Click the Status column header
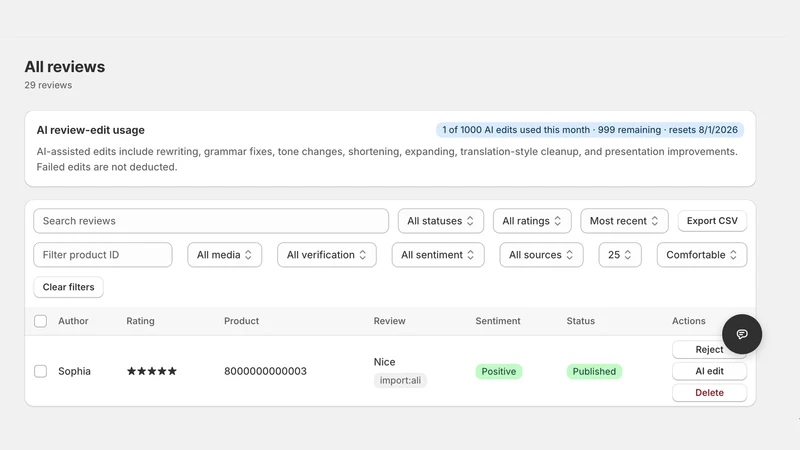 tap(581, 321)
